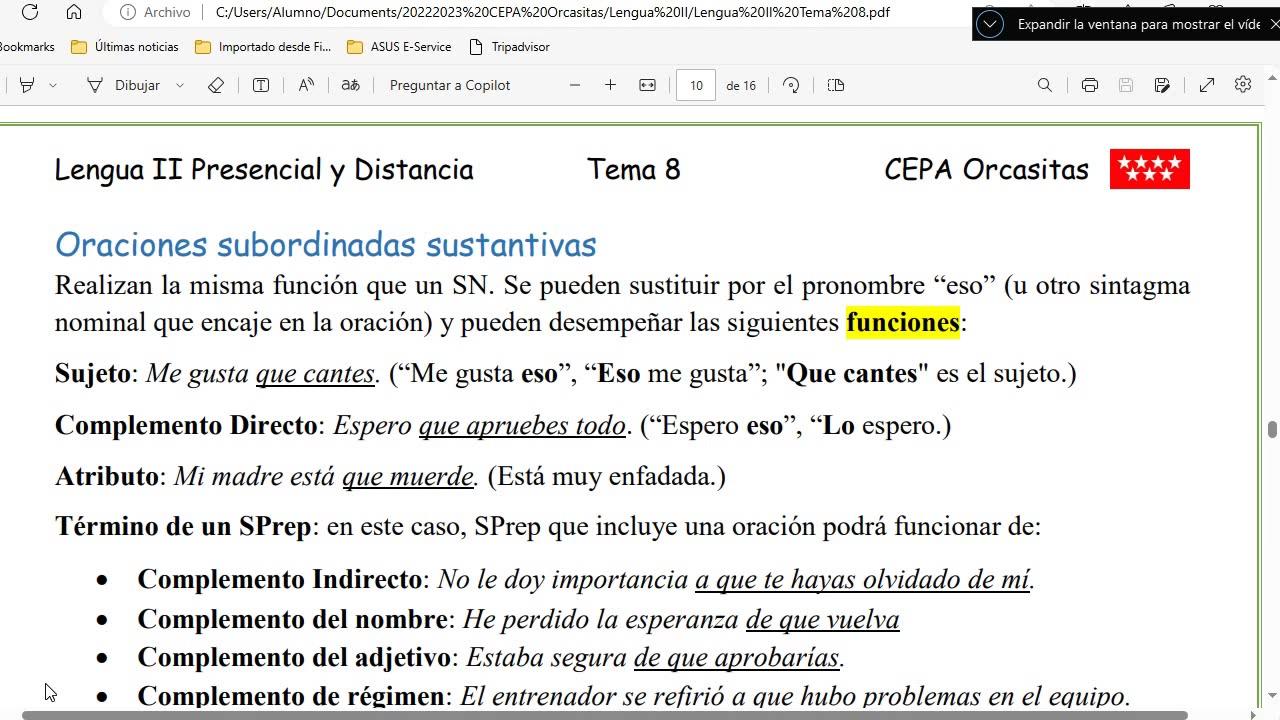
Task: Switch the page view layout
Action: pos(836,85)
